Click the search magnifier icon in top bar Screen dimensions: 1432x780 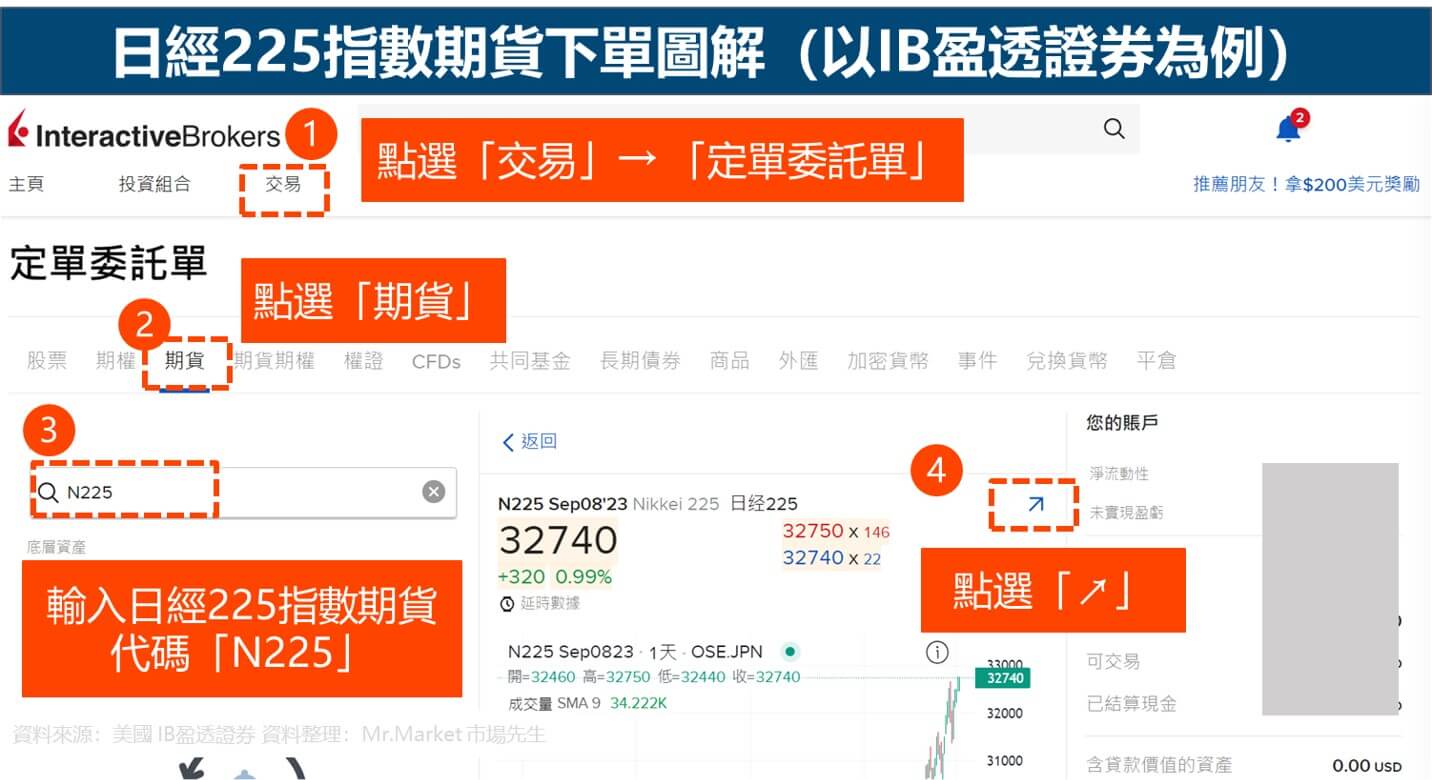(1113, 129)
